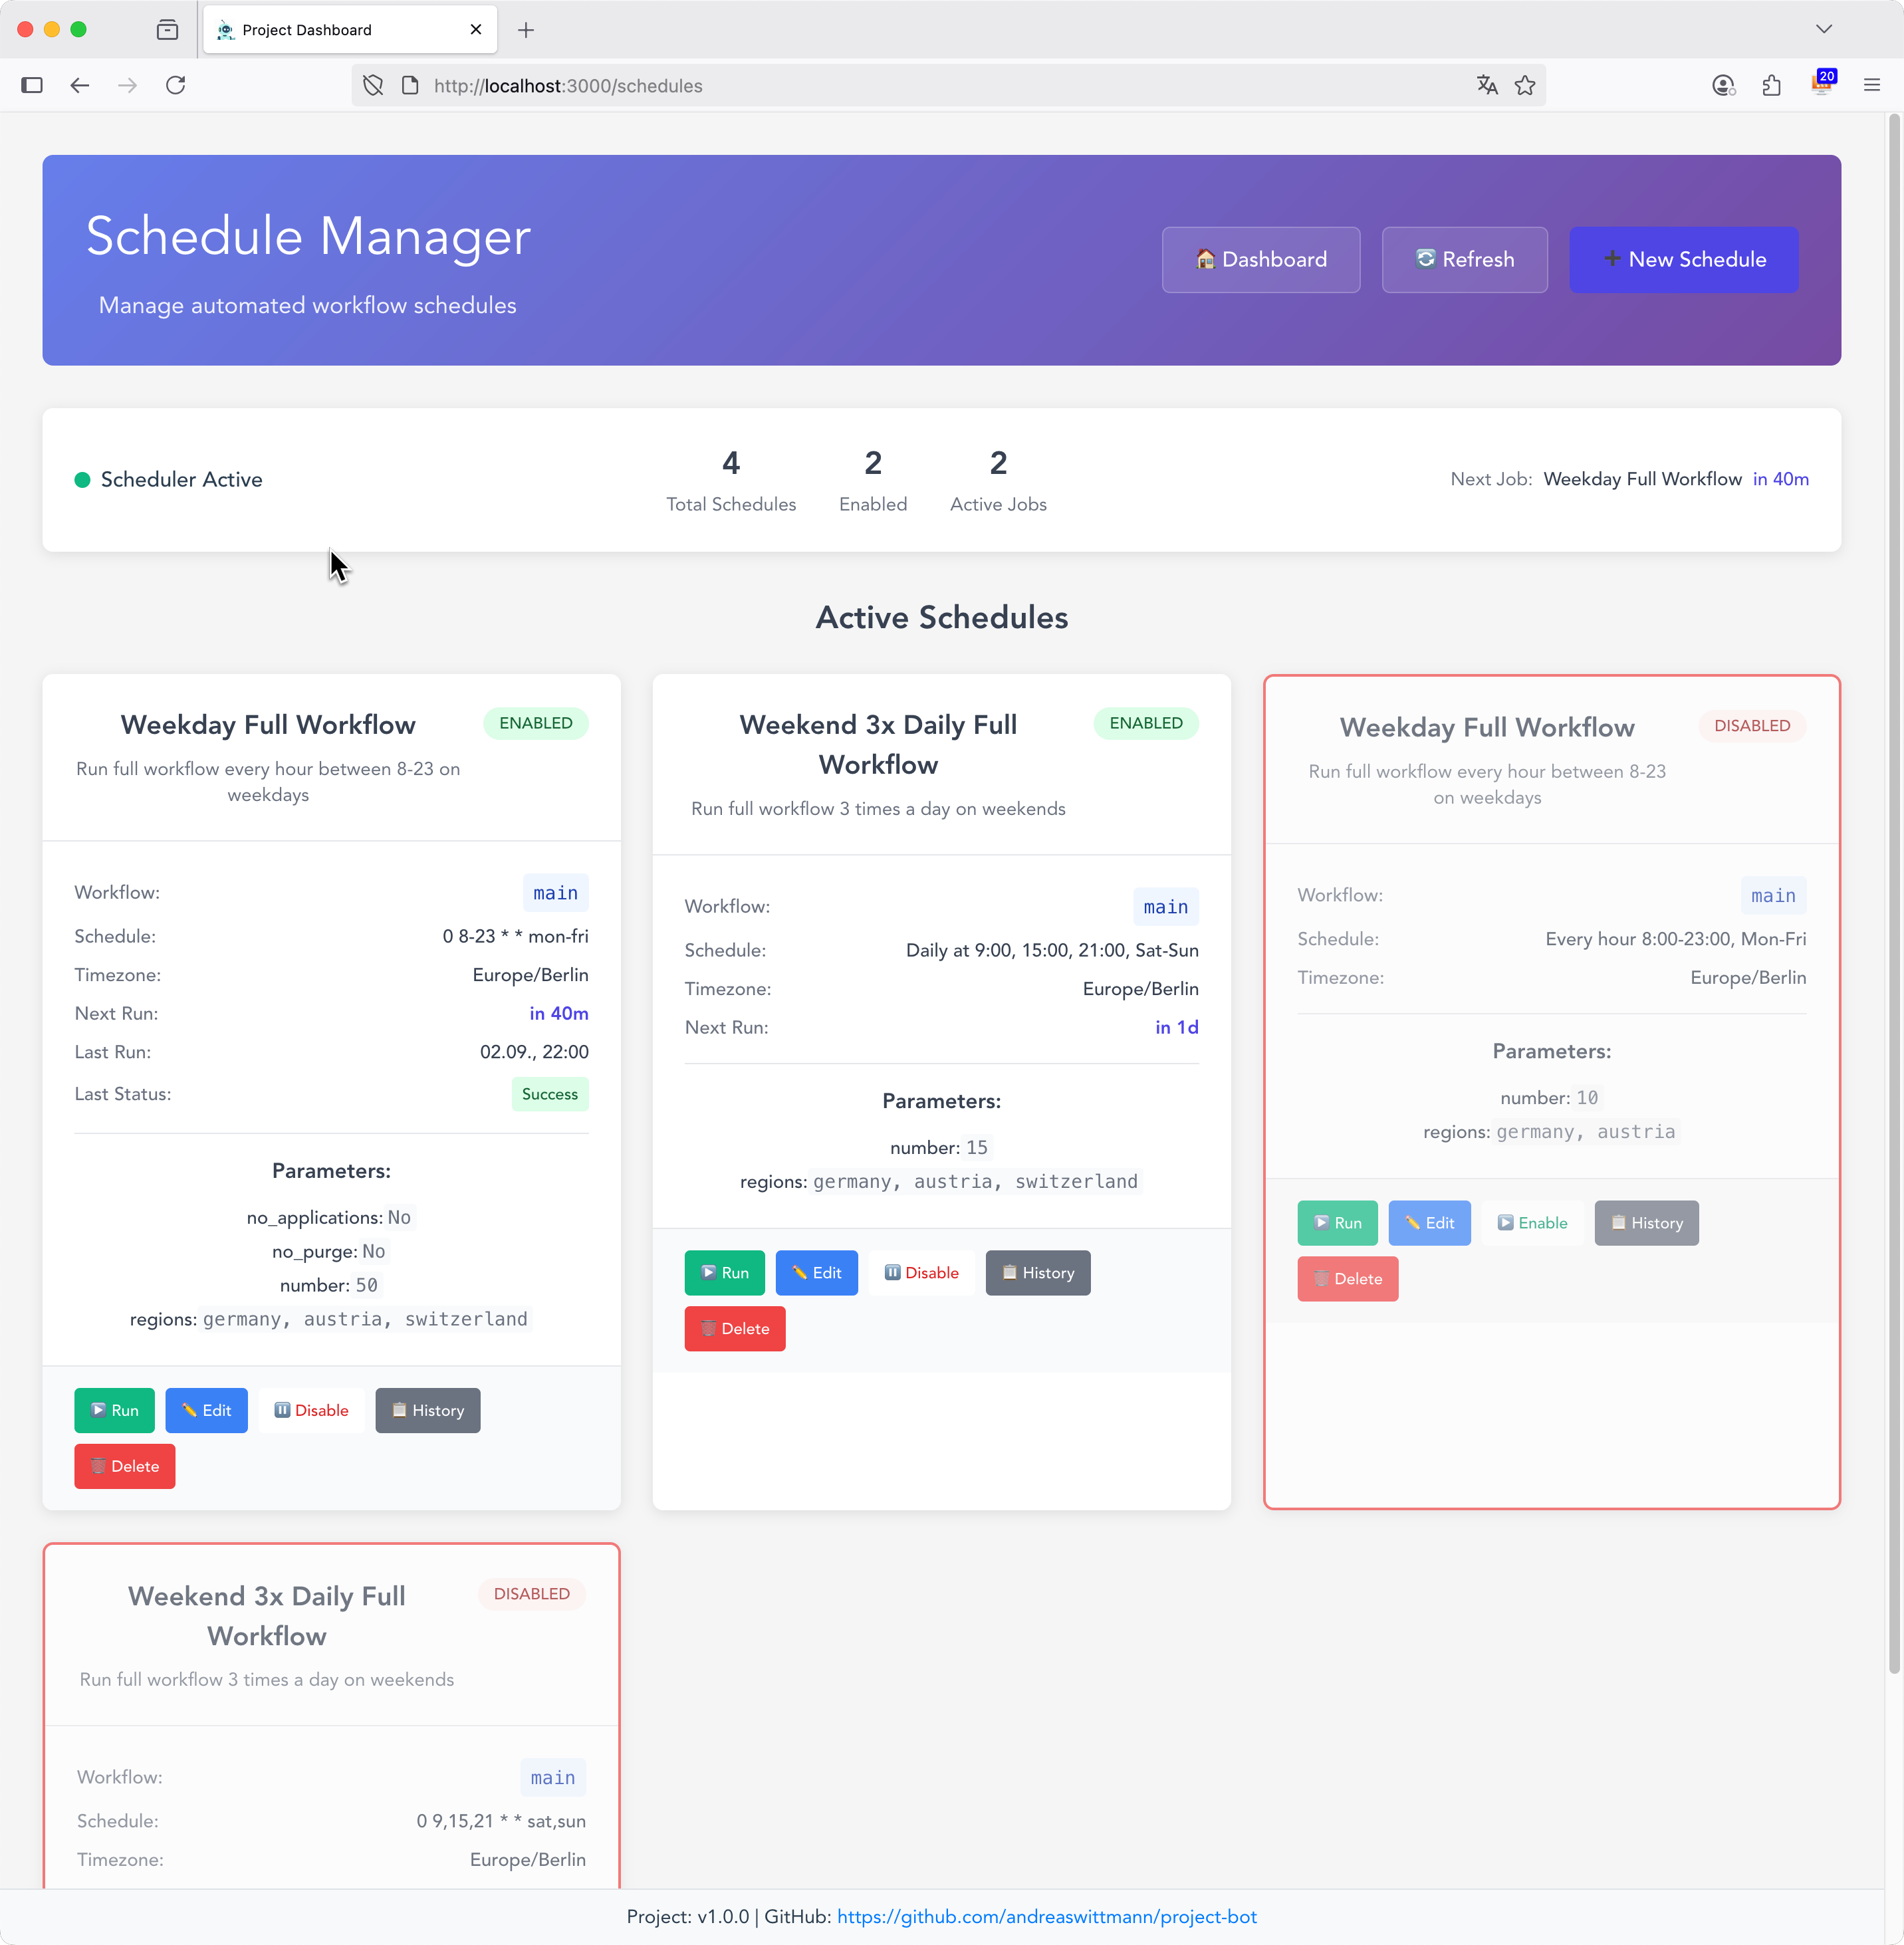Bookmark this page with star icon
Viewport: 1904px width, 1945px height.
pos(1525,86)
